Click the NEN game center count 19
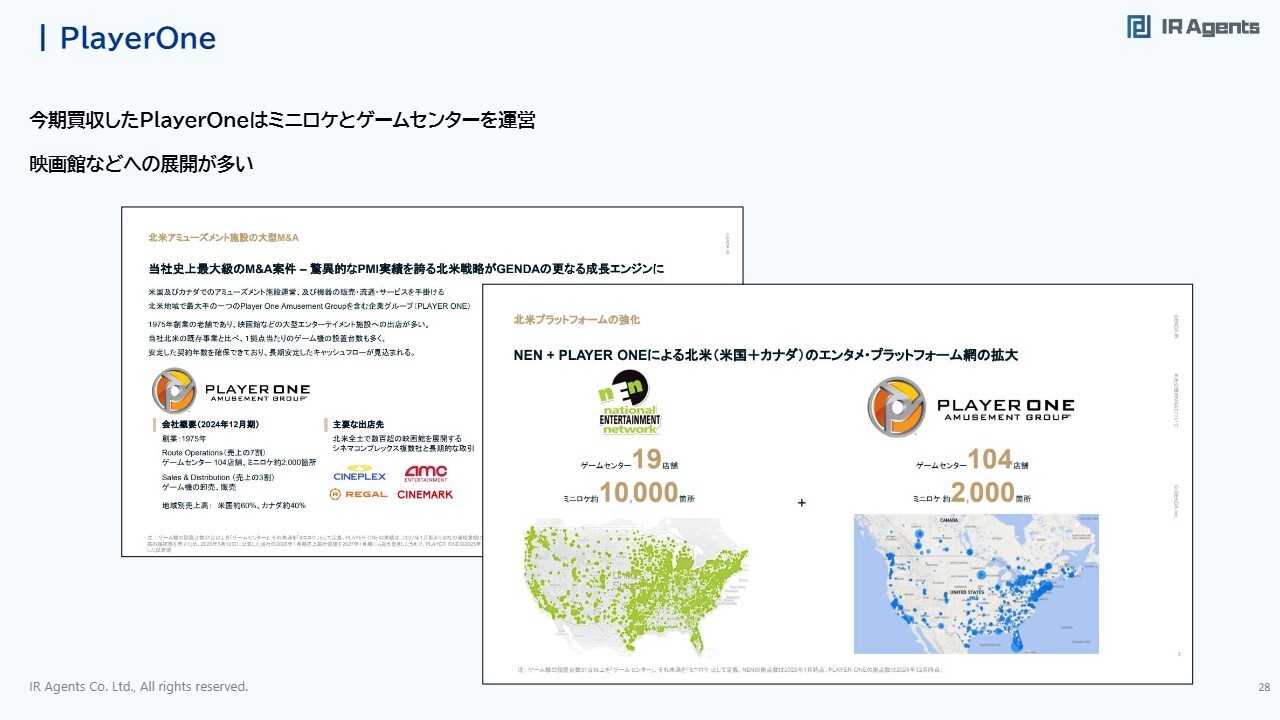Viewport: 1280px width, 720px height. 646,460
